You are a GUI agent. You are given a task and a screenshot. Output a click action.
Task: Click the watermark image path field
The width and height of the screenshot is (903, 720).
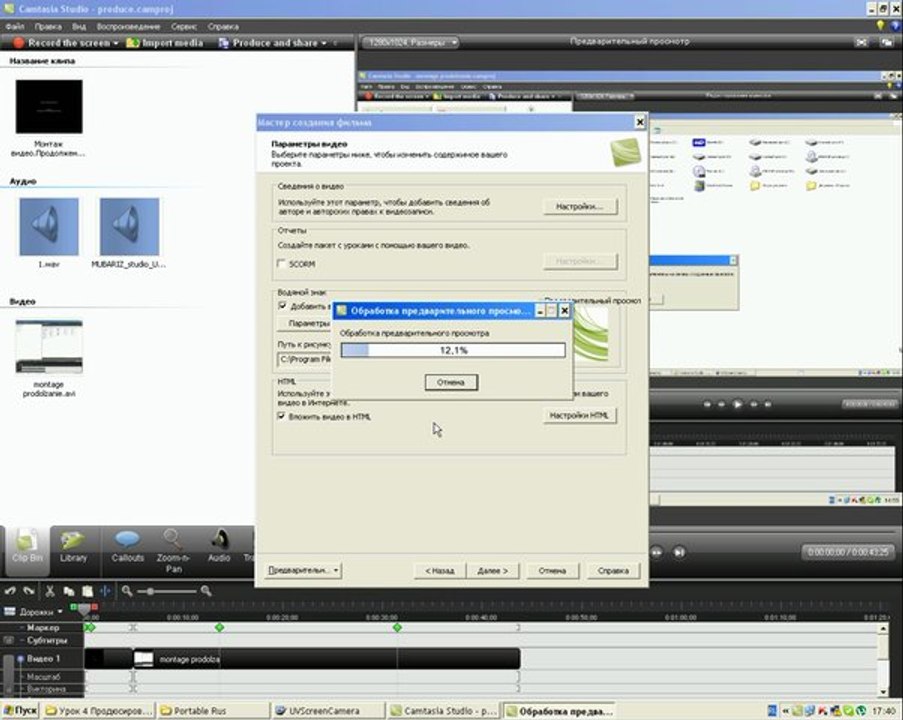(305, 359)
